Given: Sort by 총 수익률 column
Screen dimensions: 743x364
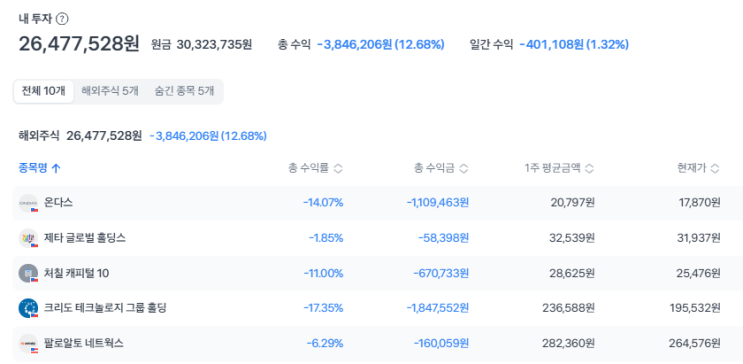Looking at the screenshot, I should coord(315,168).
